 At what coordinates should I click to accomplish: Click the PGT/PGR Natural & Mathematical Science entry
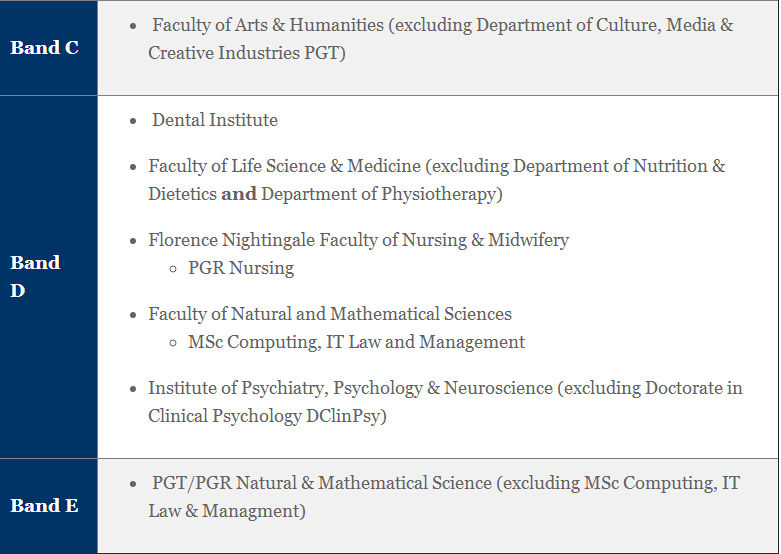pos(322,483)
